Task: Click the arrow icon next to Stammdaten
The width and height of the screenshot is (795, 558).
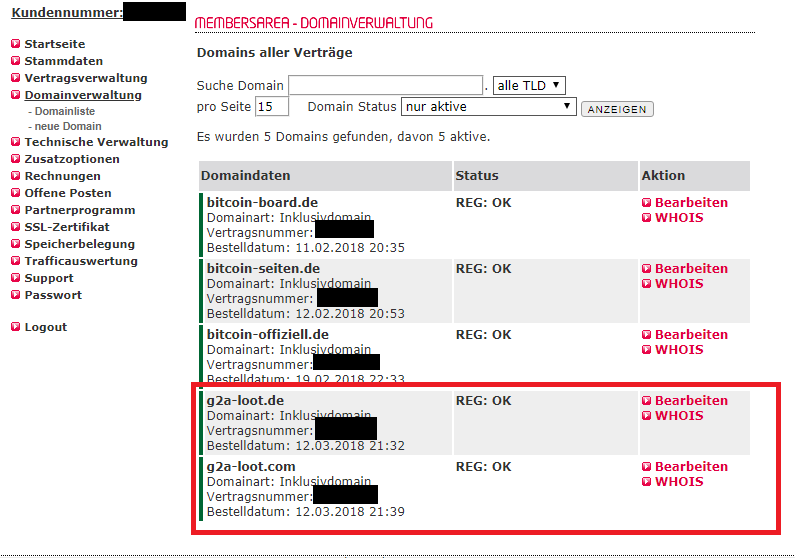Action: 15,62
